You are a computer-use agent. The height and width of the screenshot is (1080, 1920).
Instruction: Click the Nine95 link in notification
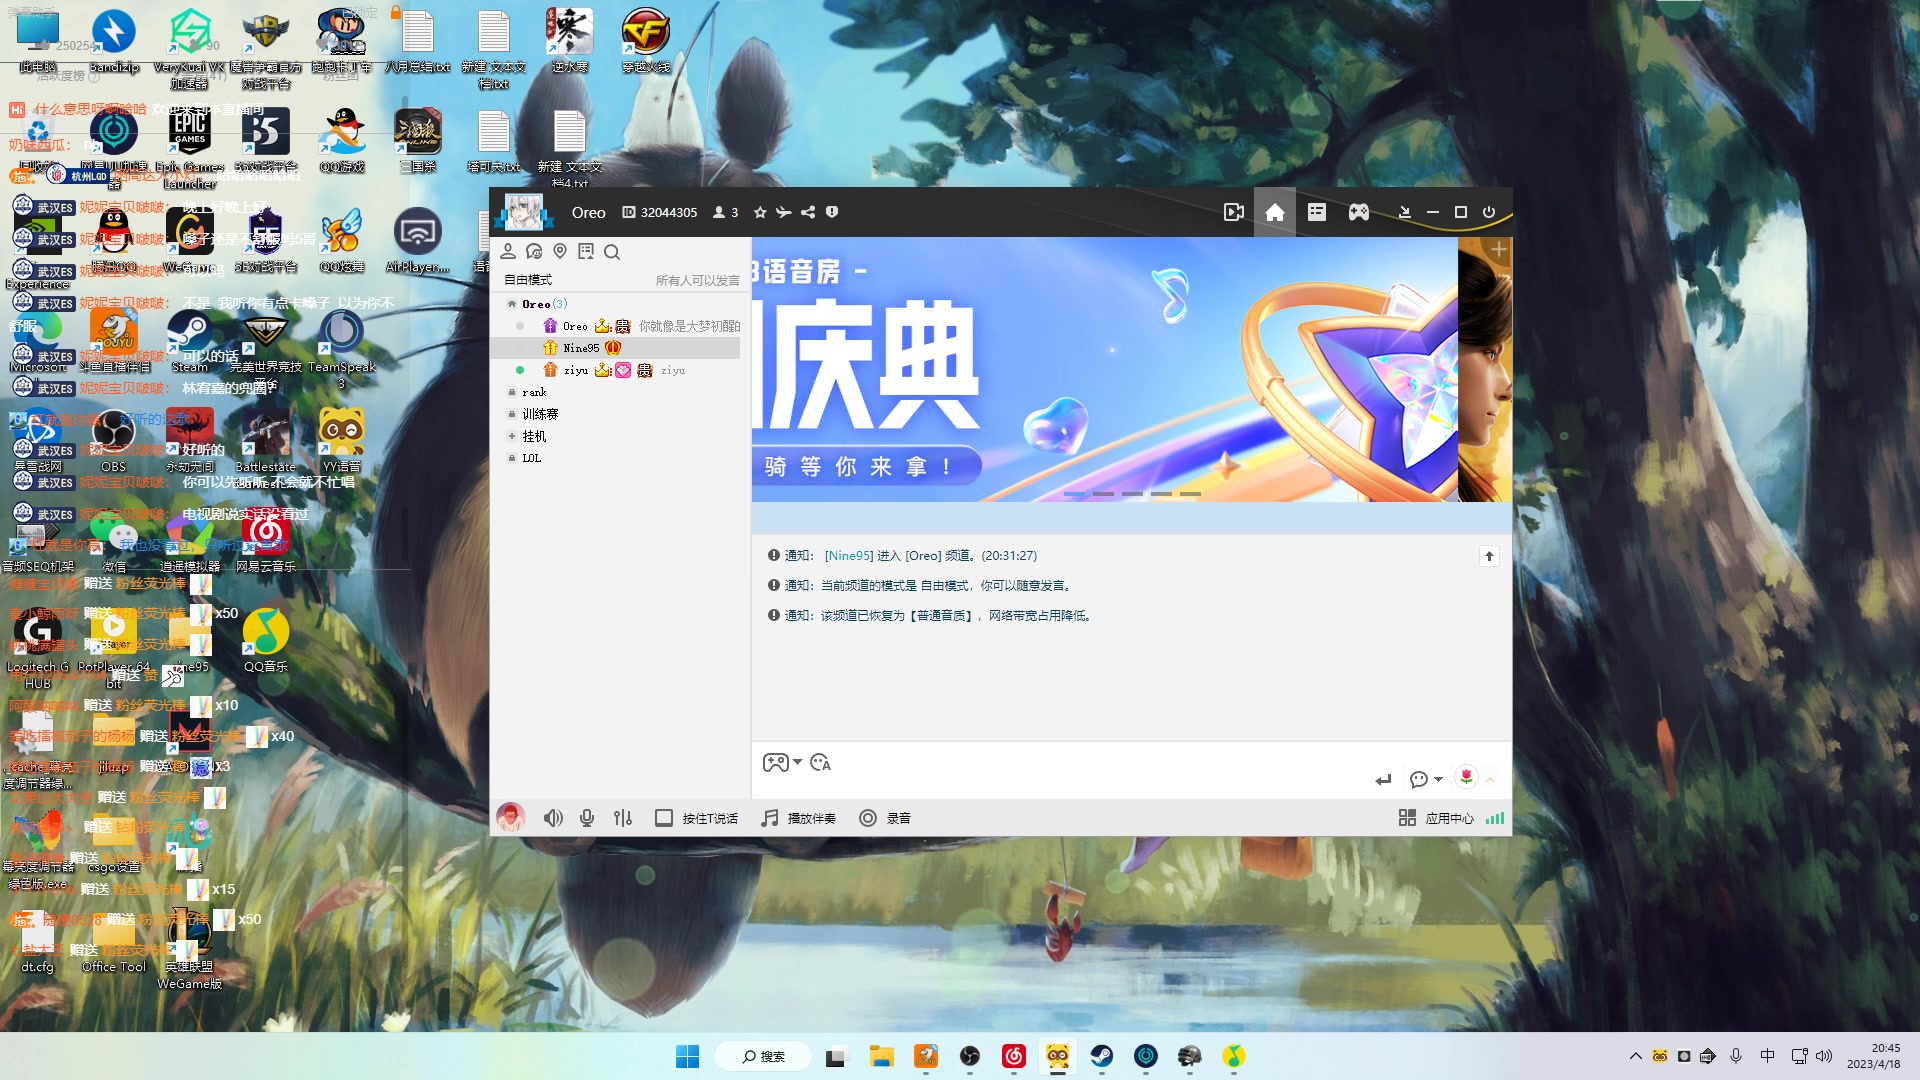click(849, 556)
